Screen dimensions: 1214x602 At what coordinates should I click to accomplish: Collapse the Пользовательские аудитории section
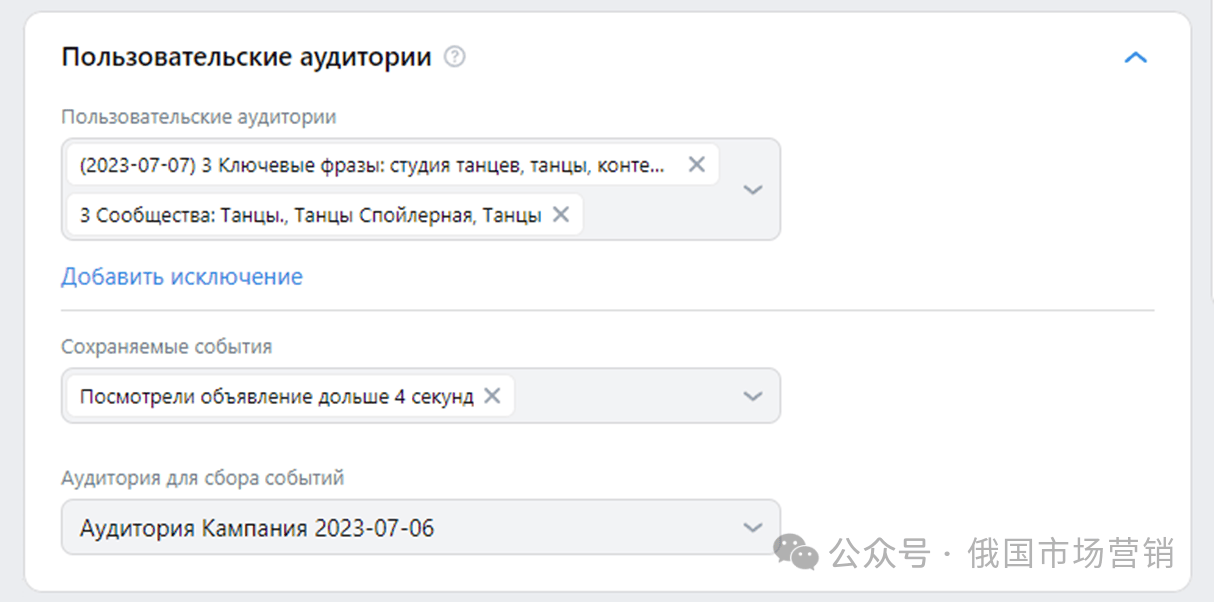[1135, 58]
